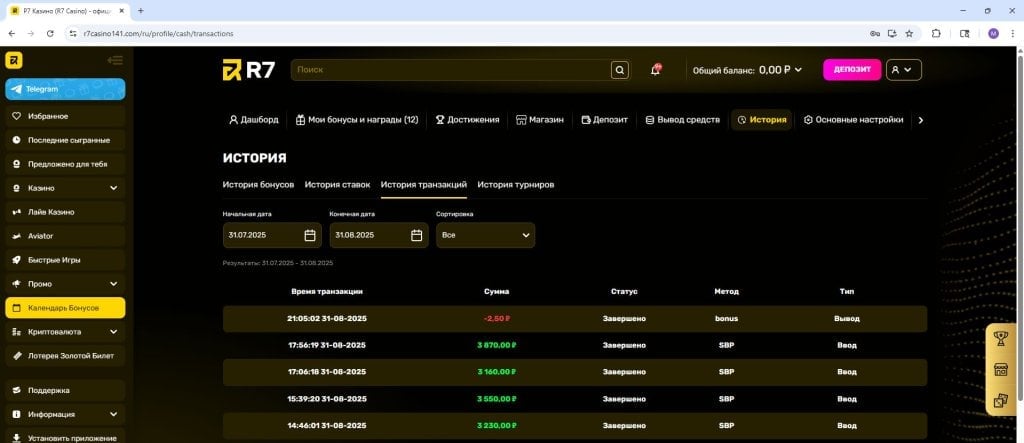The width and height of the screenshot is (1024, 443).
Task: Open the Вывод средств tab
Action: (682, 120)
